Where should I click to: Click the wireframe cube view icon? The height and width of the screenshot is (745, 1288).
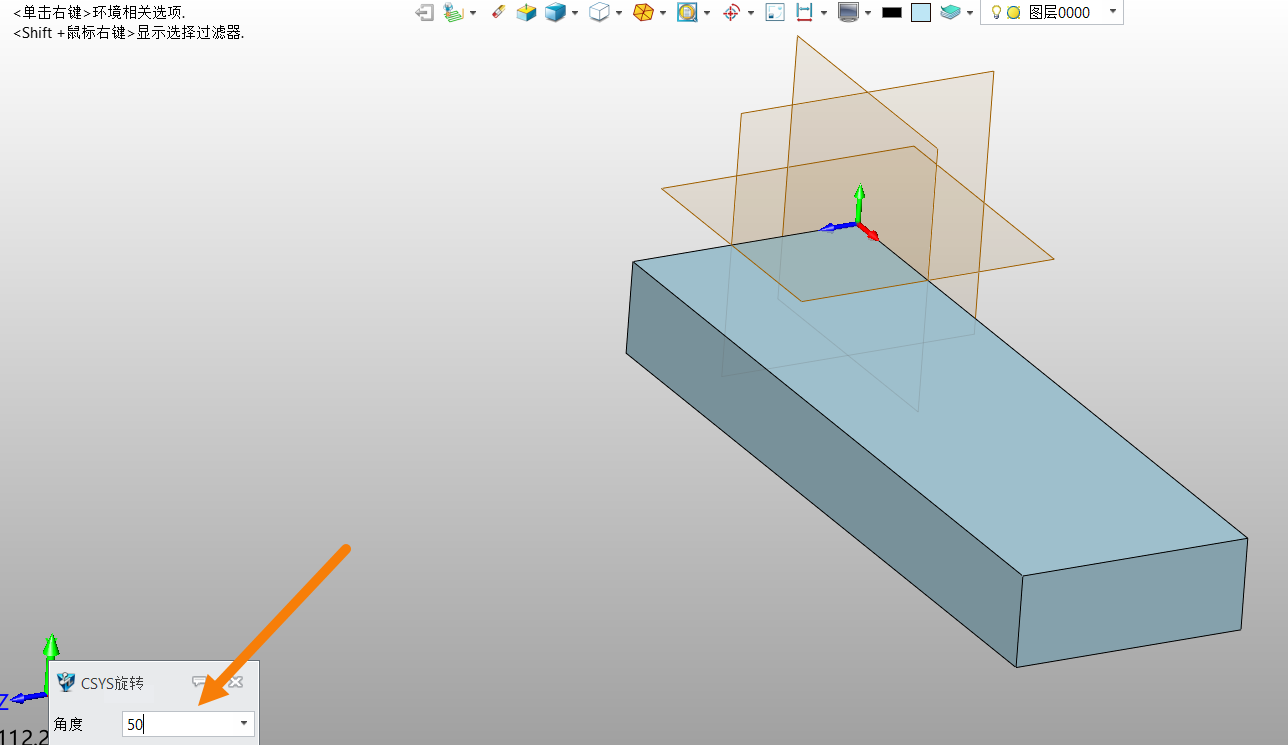(599, 13)
